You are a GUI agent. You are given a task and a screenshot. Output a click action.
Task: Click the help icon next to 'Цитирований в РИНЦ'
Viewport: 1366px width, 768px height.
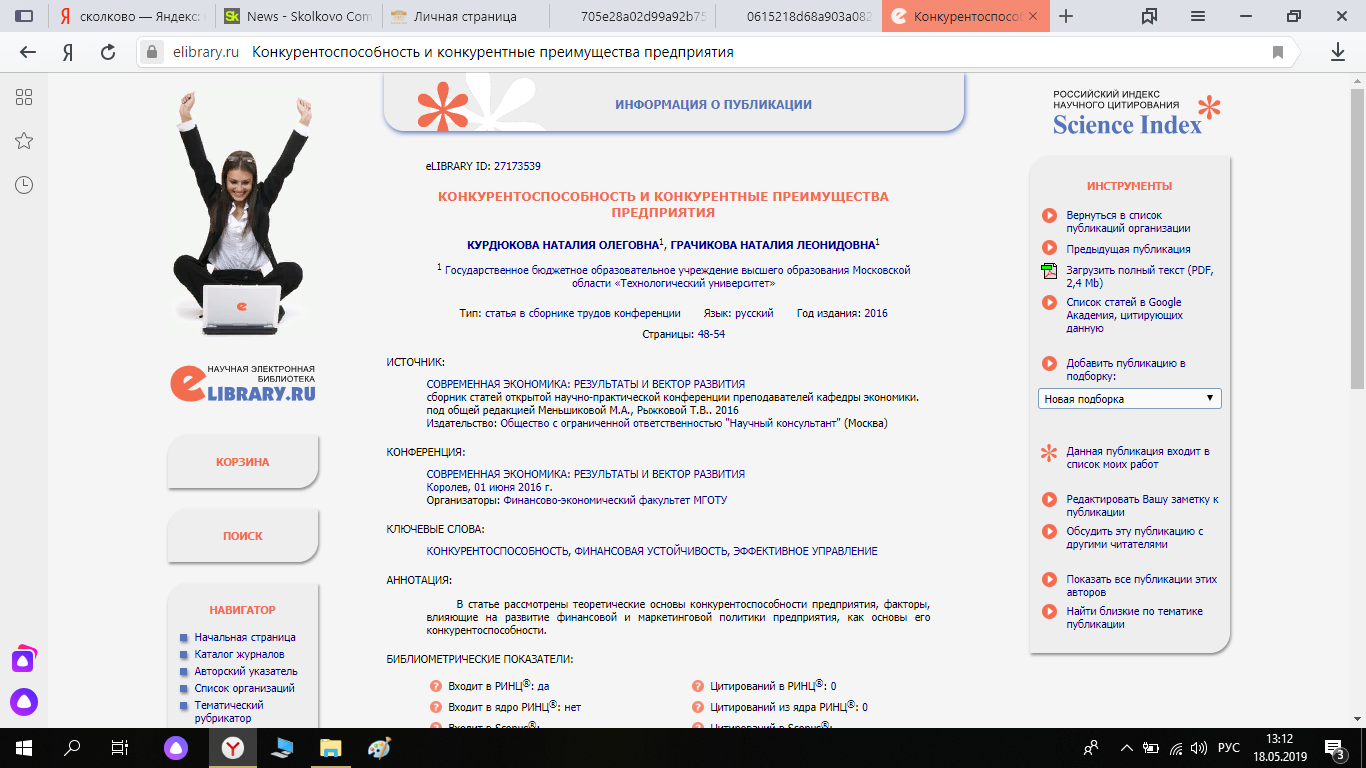tap(699, 686)
